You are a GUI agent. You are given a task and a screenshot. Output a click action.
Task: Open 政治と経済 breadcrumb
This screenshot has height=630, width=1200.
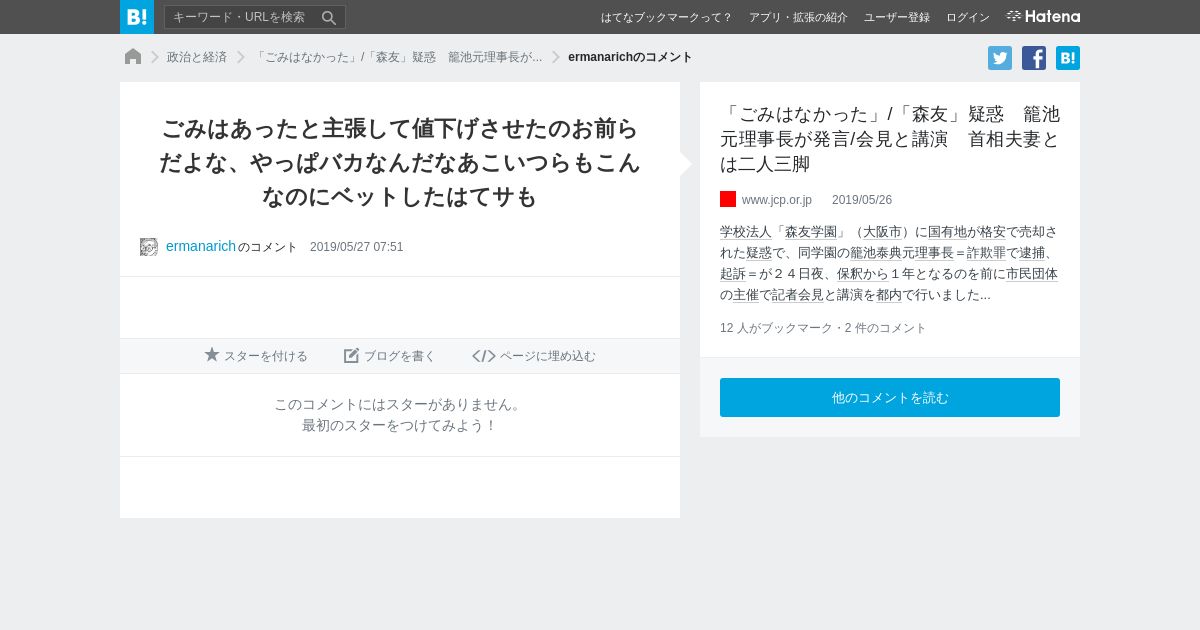coord(197,57)
